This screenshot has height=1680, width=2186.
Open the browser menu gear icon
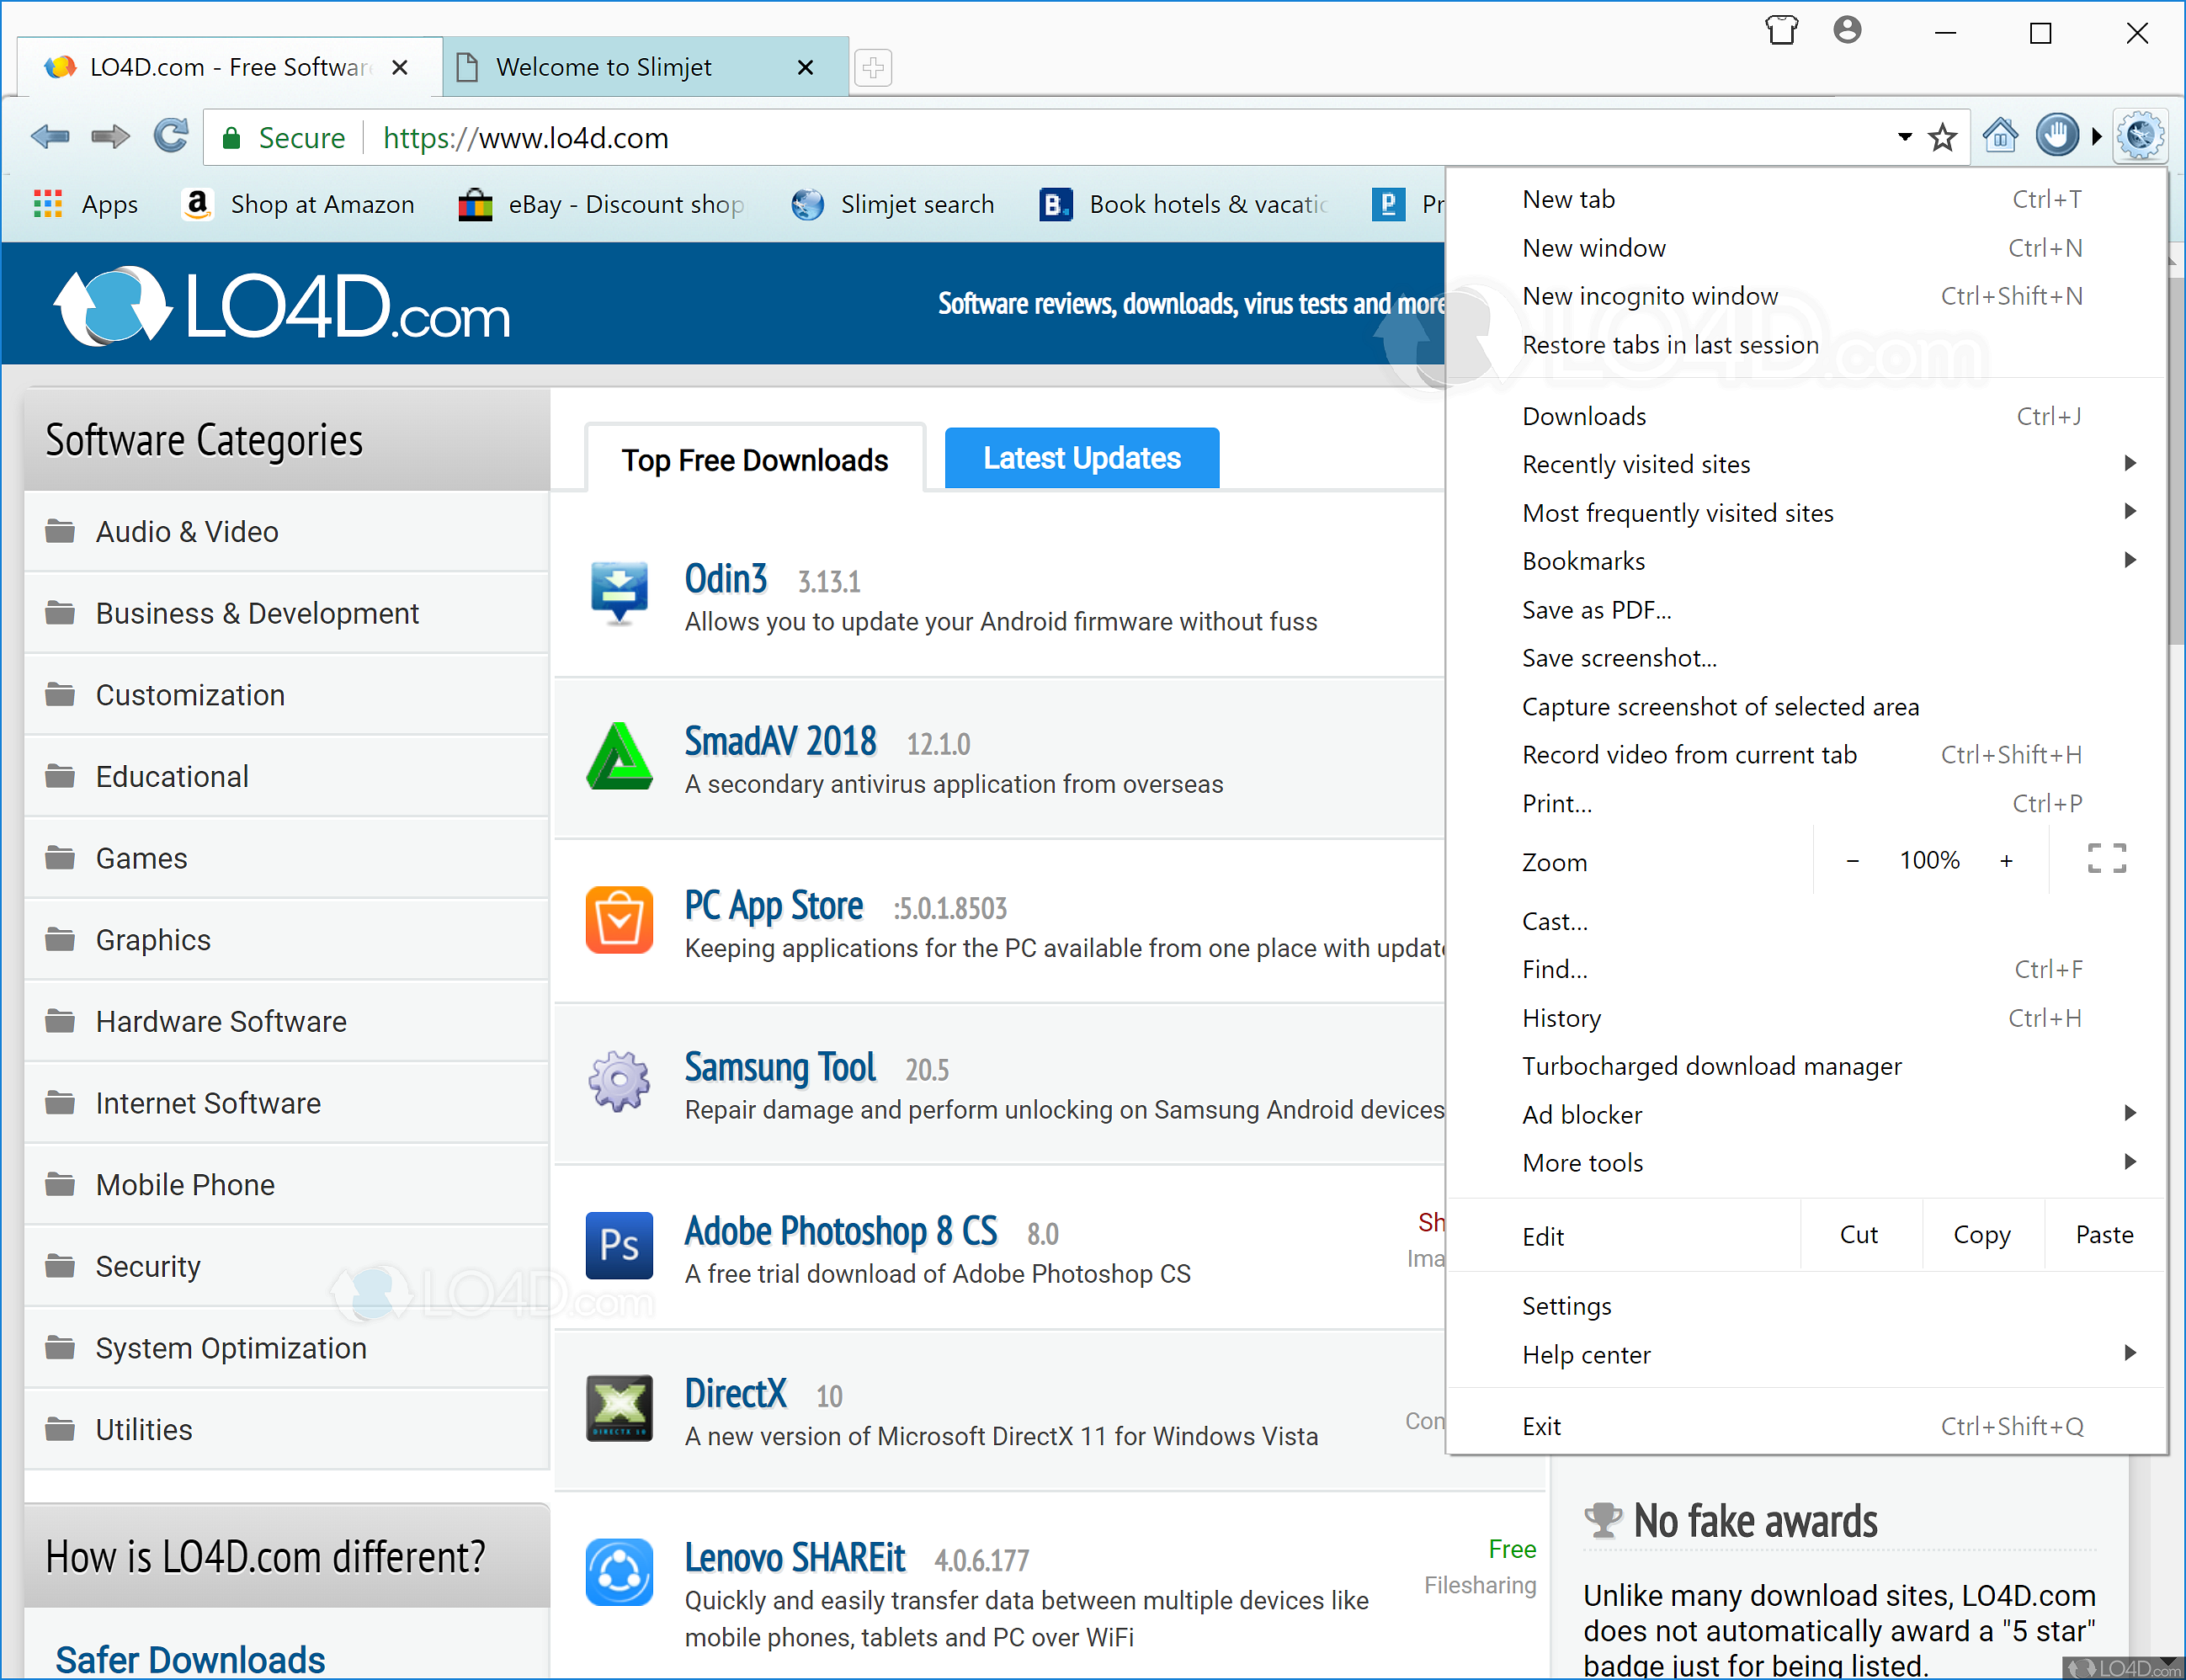2139,136
